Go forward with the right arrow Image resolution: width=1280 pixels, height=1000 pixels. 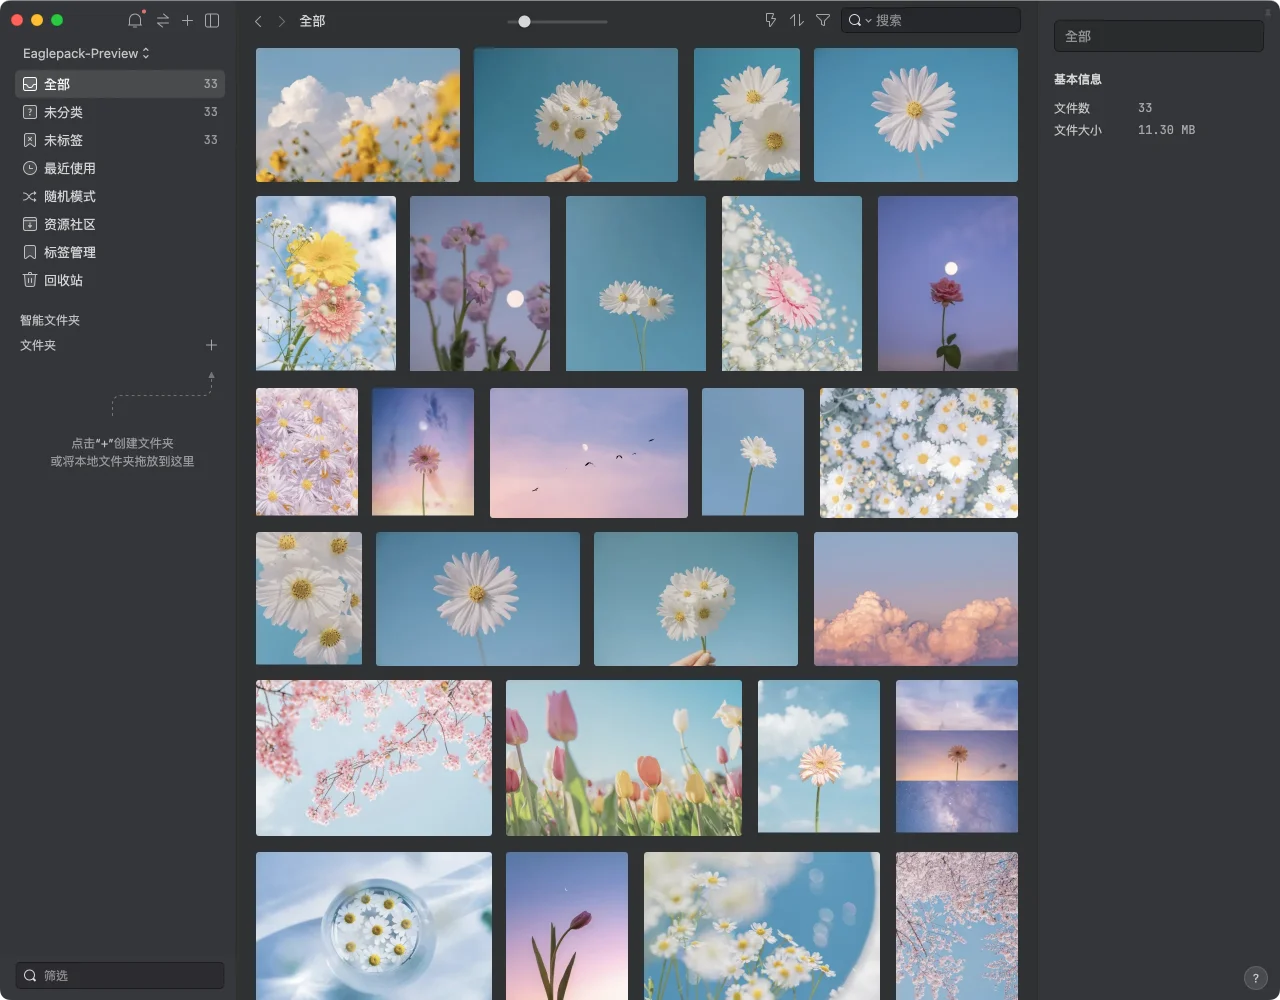tap(282, 21)
